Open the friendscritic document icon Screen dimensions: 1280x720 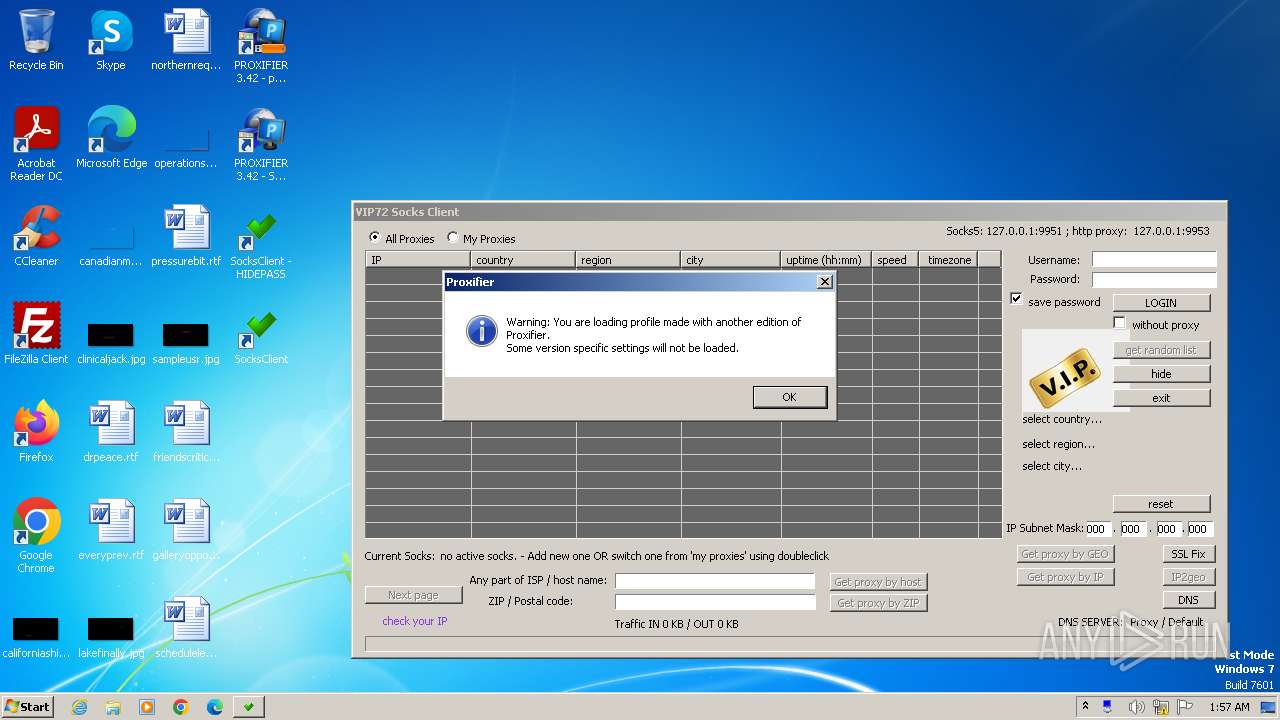tap(186, 432)
